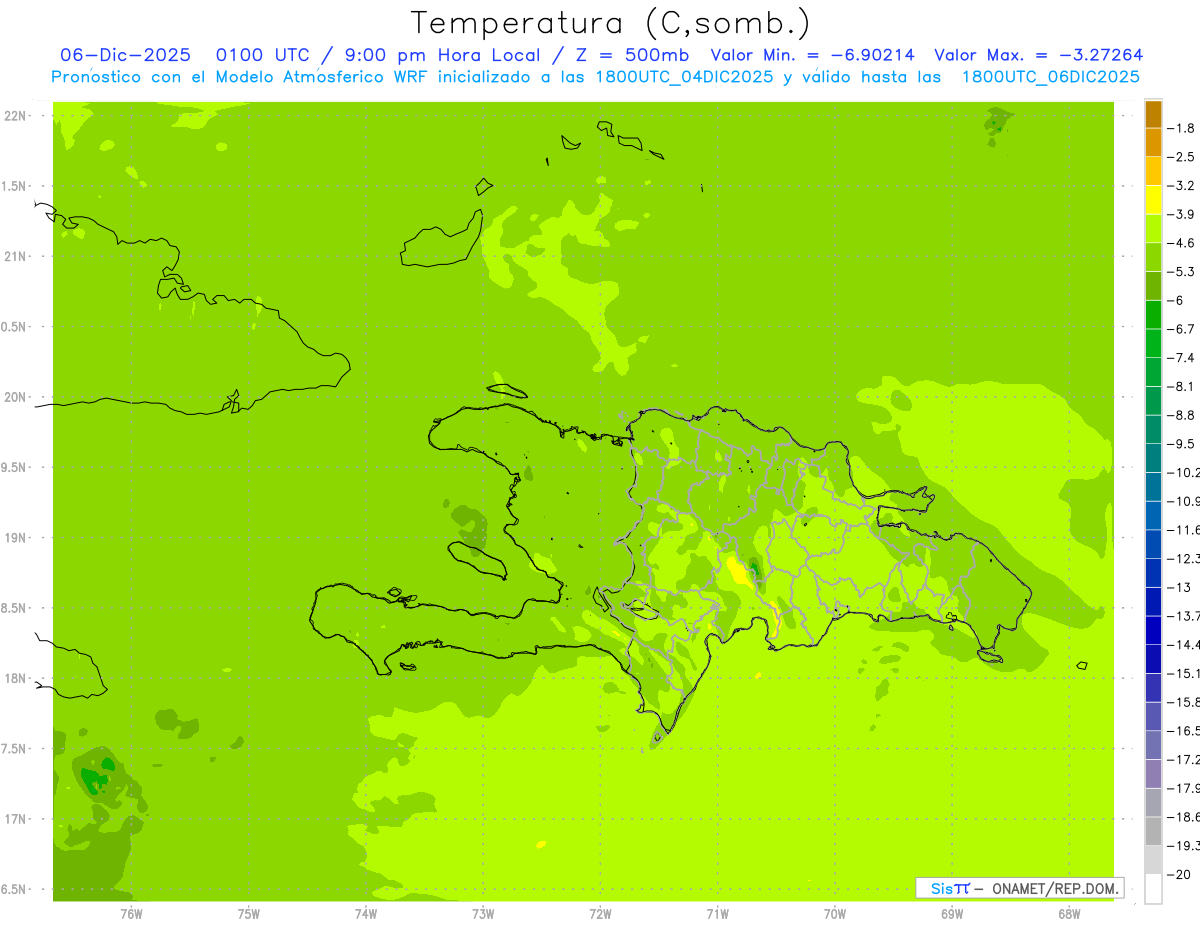The image size is (1200, 927).
Task: Click the '-8.8' colorbar value
Action: coord(1182,415)
